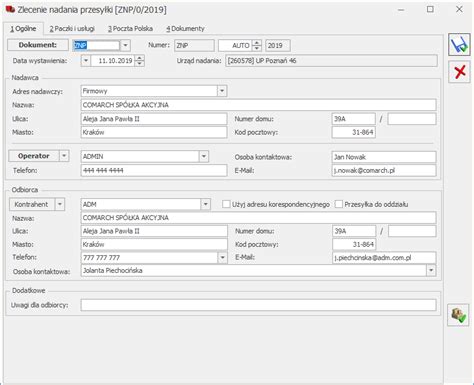
Task: Go to the Dokumenty tab
Action: tap(185, 29)
